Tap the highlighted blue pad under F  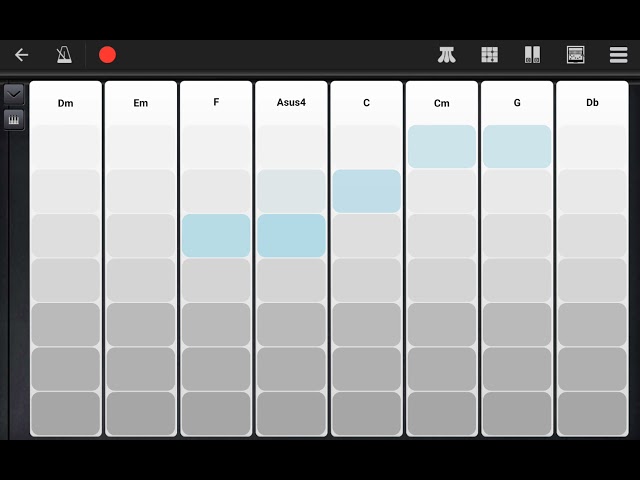[216, 236]
